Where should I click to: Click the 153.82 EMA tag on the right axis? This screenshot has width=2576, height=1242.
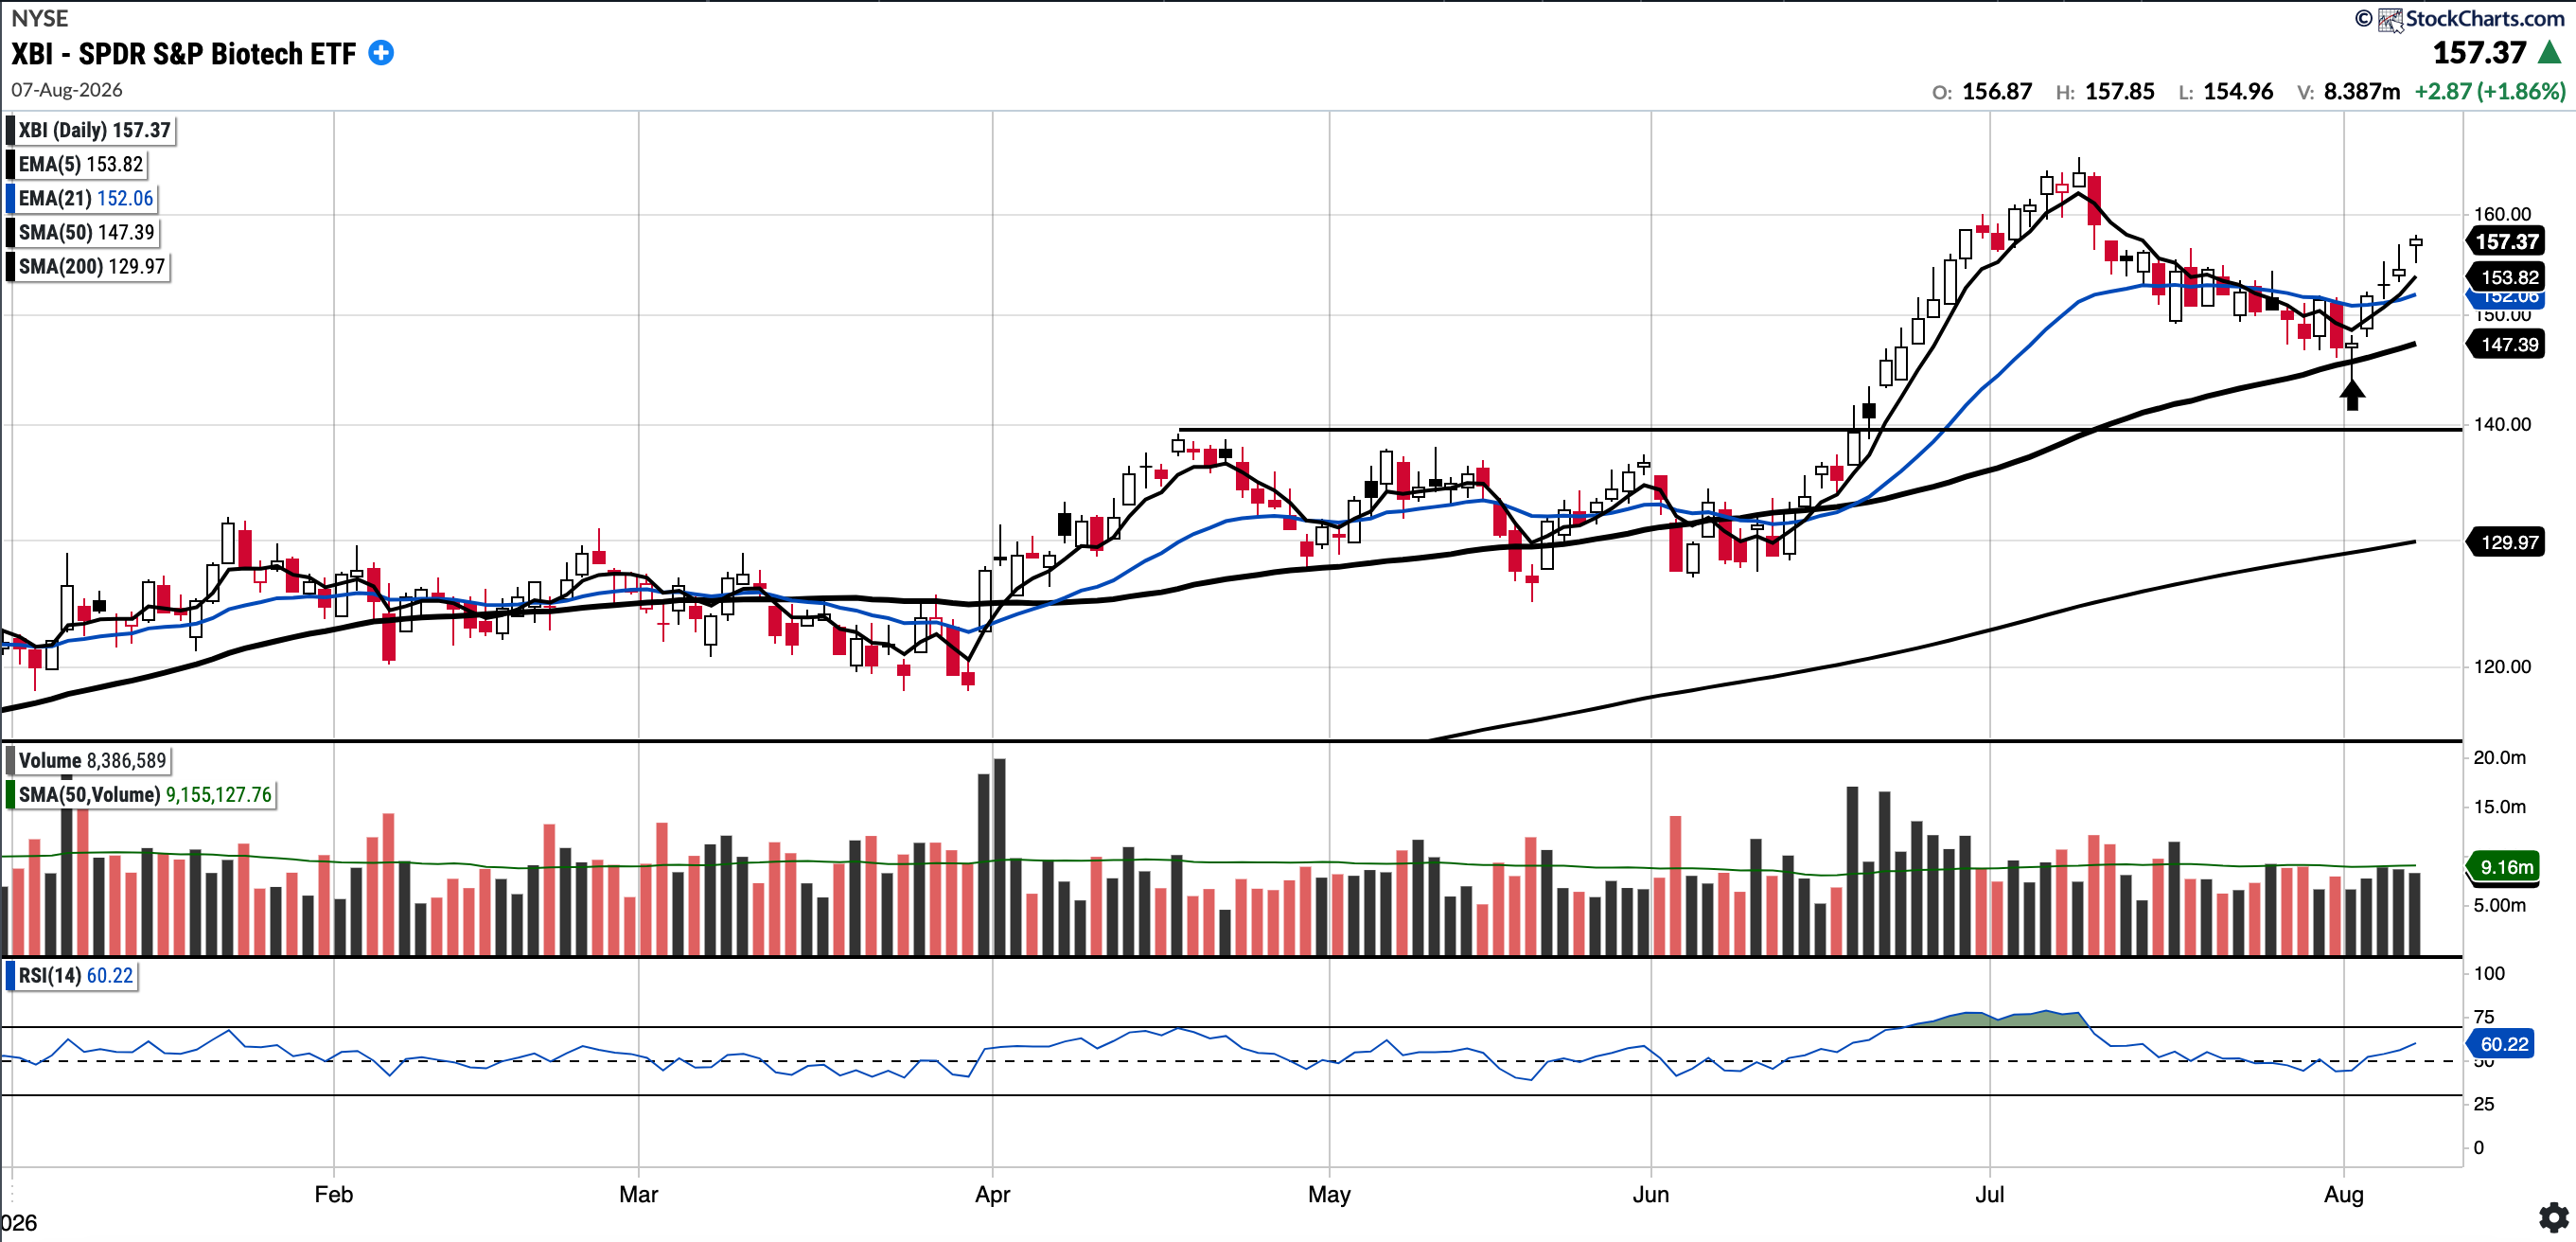point(2506,277)
